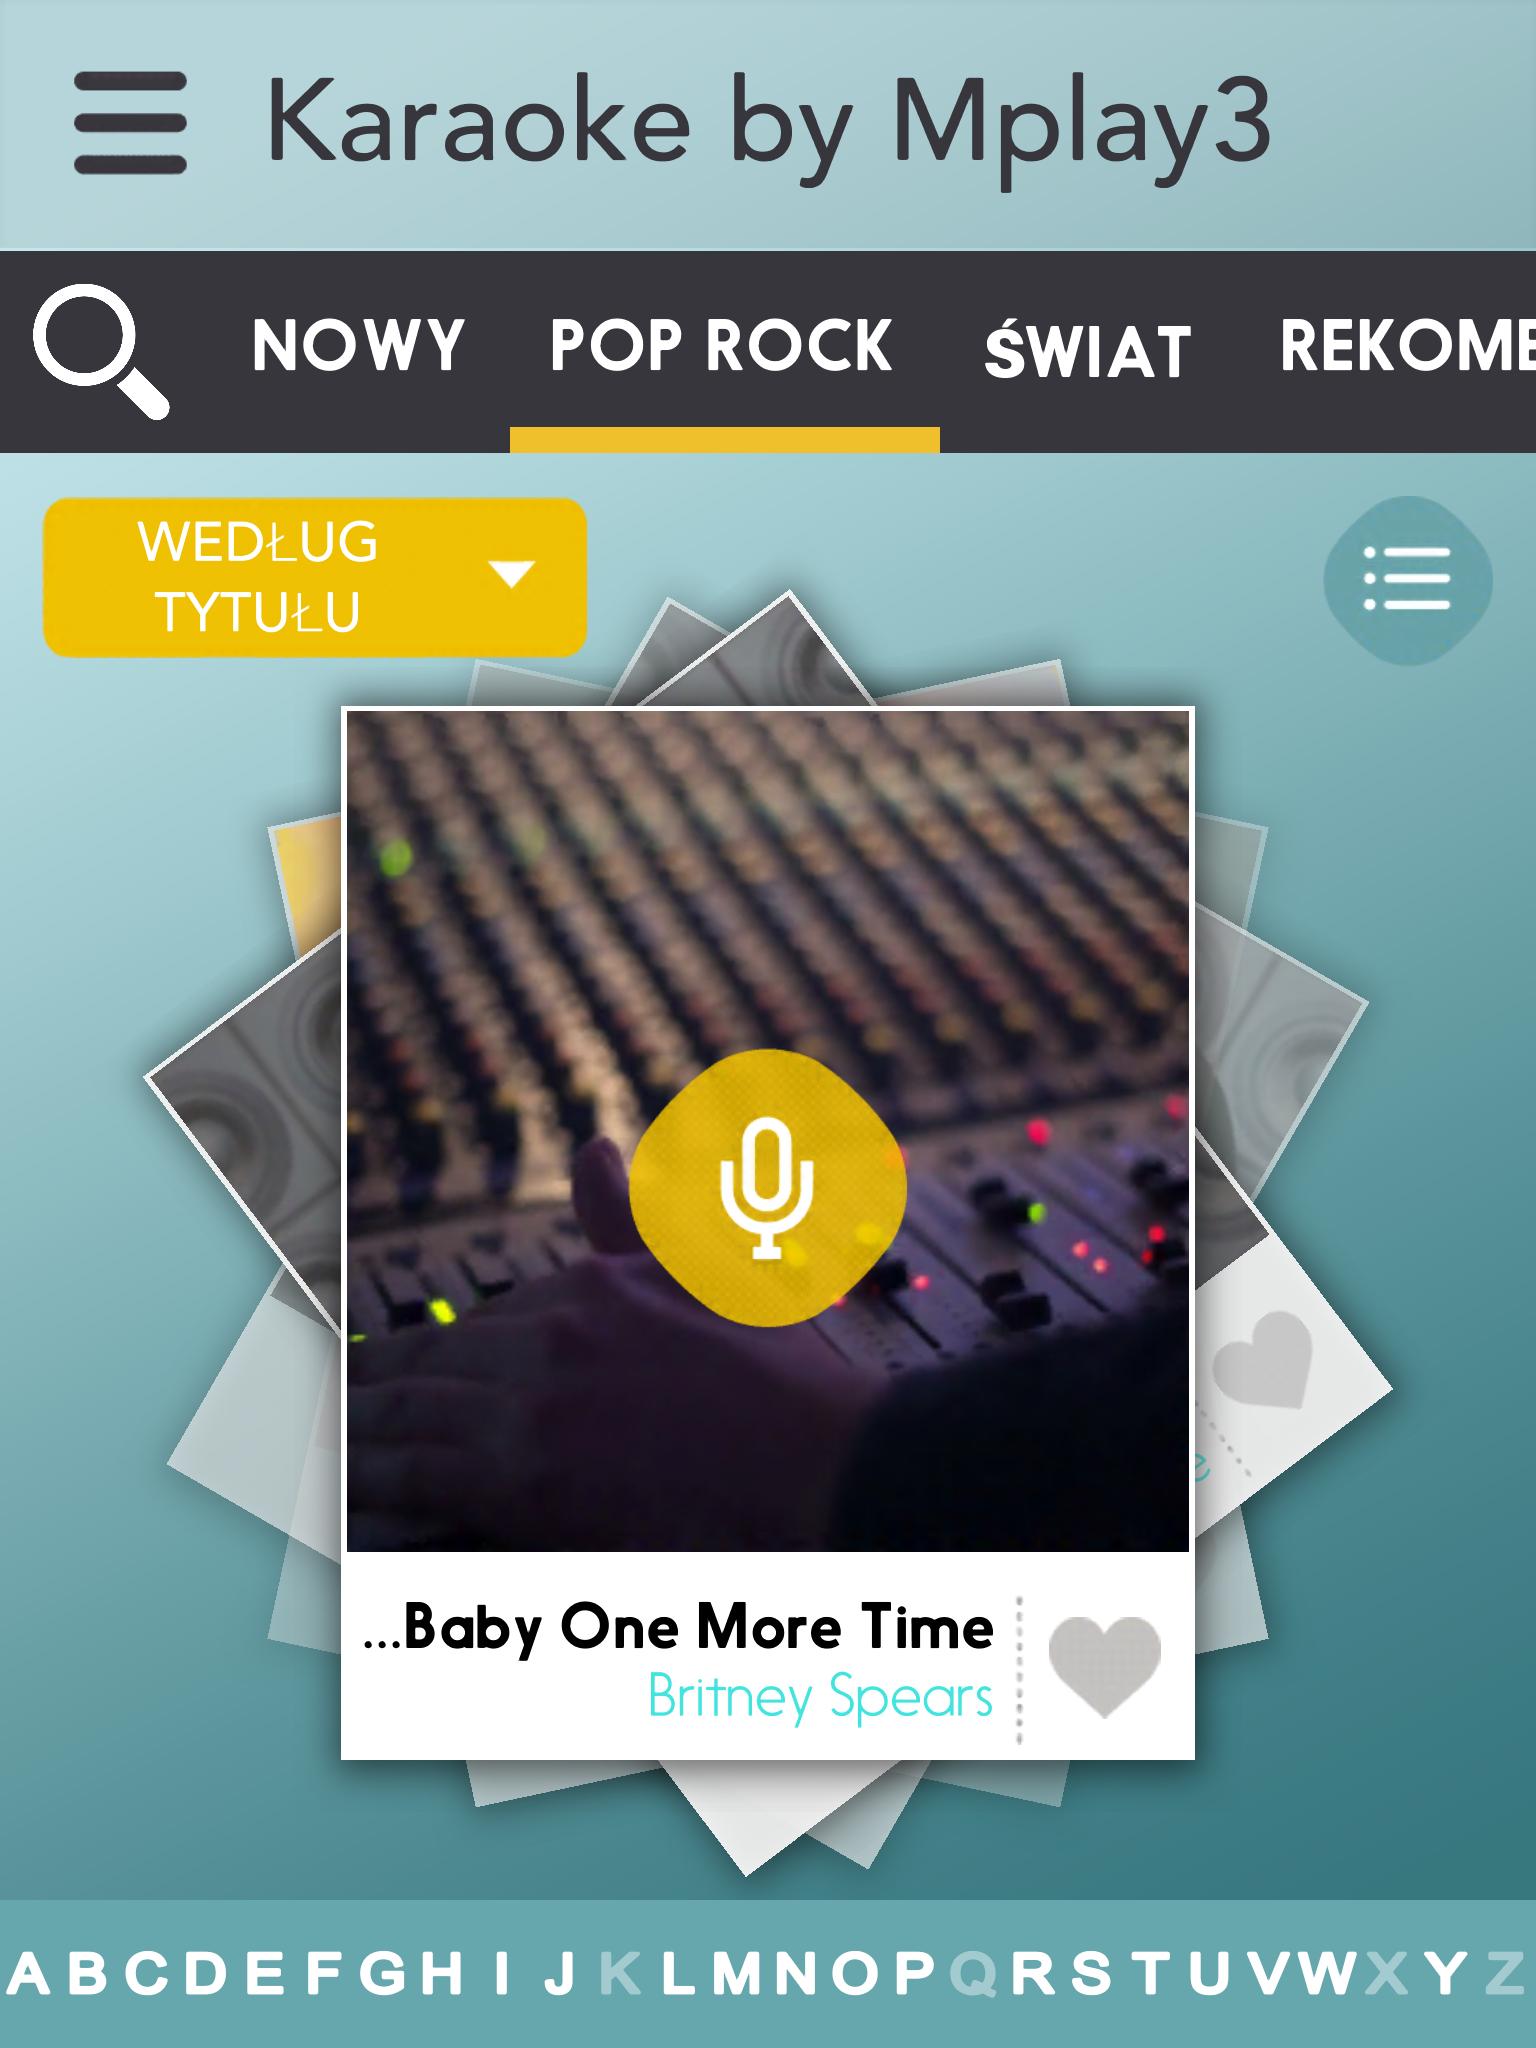The height and width of the screenshot is (2048, 1536).
Task: Toggle heart on the card behind
Action: (x=1263, y=1360)
